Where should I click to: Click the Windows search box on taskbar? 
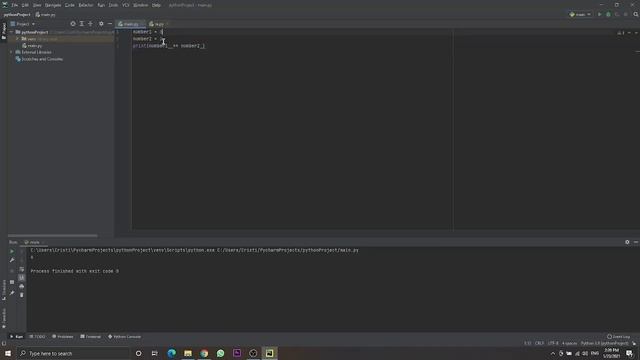coord(73,353)
